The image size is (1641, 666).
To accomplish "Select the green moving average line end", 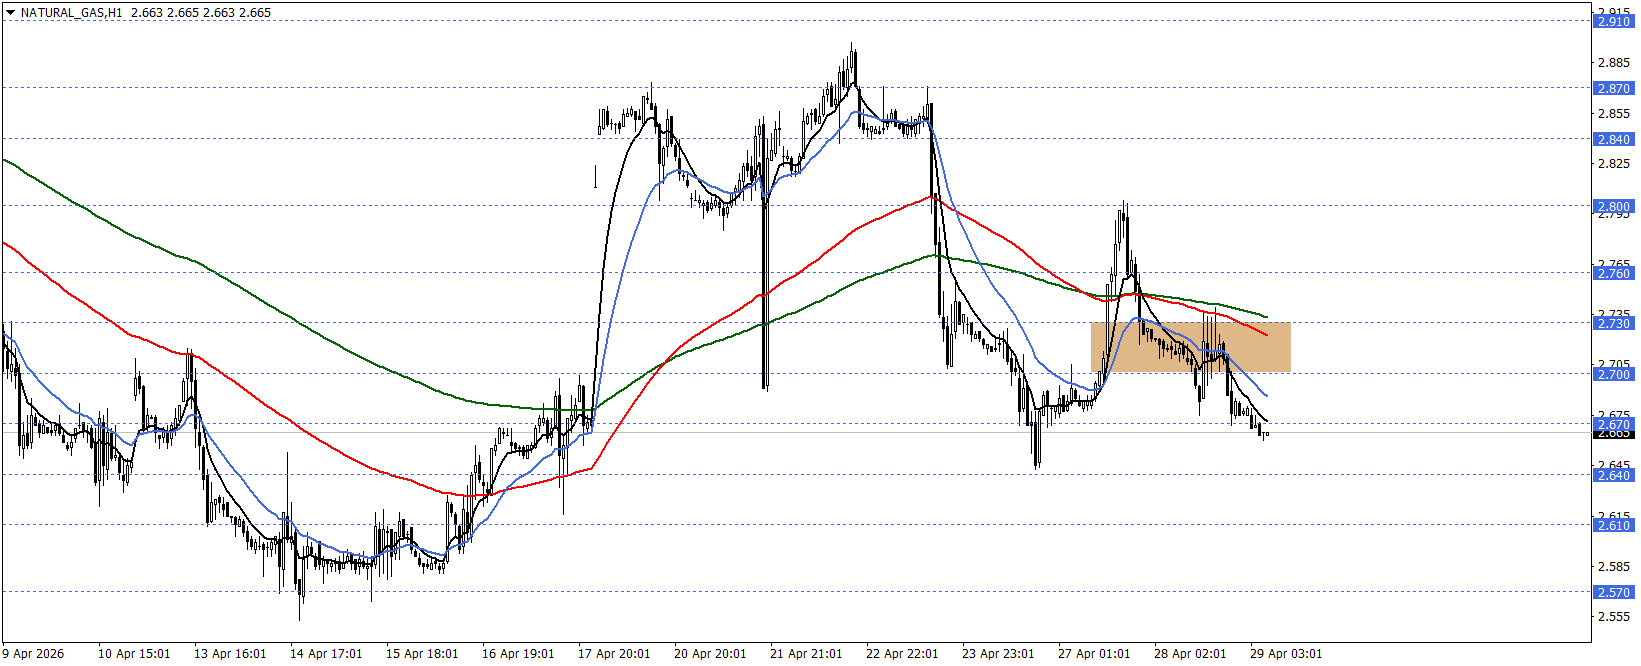I will tap(1266, 317).
